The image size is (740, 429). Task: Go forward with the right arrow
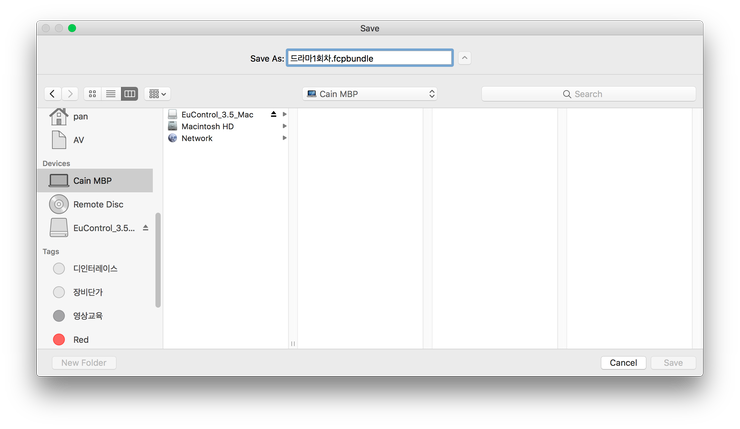(70, 94)
